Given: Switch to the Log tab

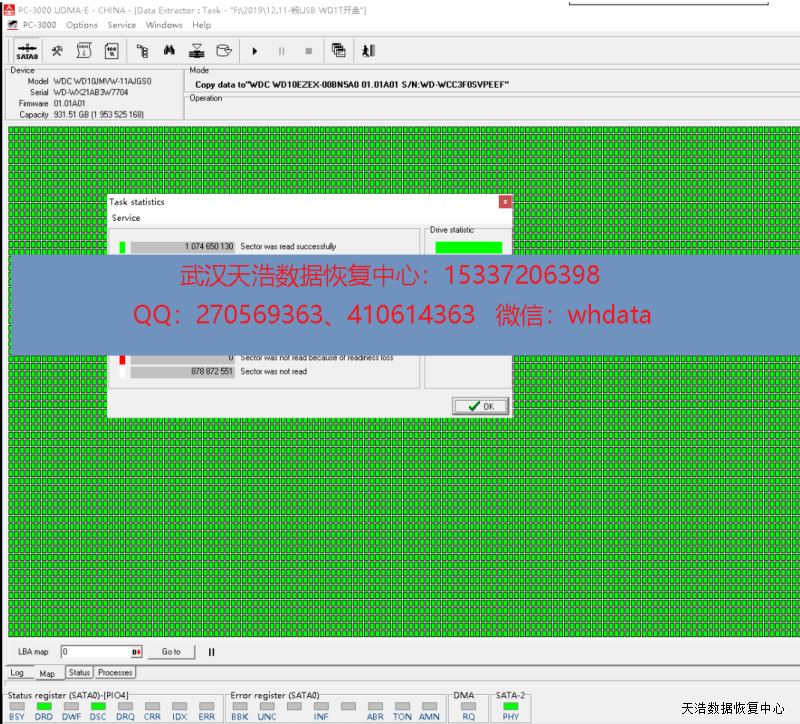Looking at the screenshot, I should 17,673.
